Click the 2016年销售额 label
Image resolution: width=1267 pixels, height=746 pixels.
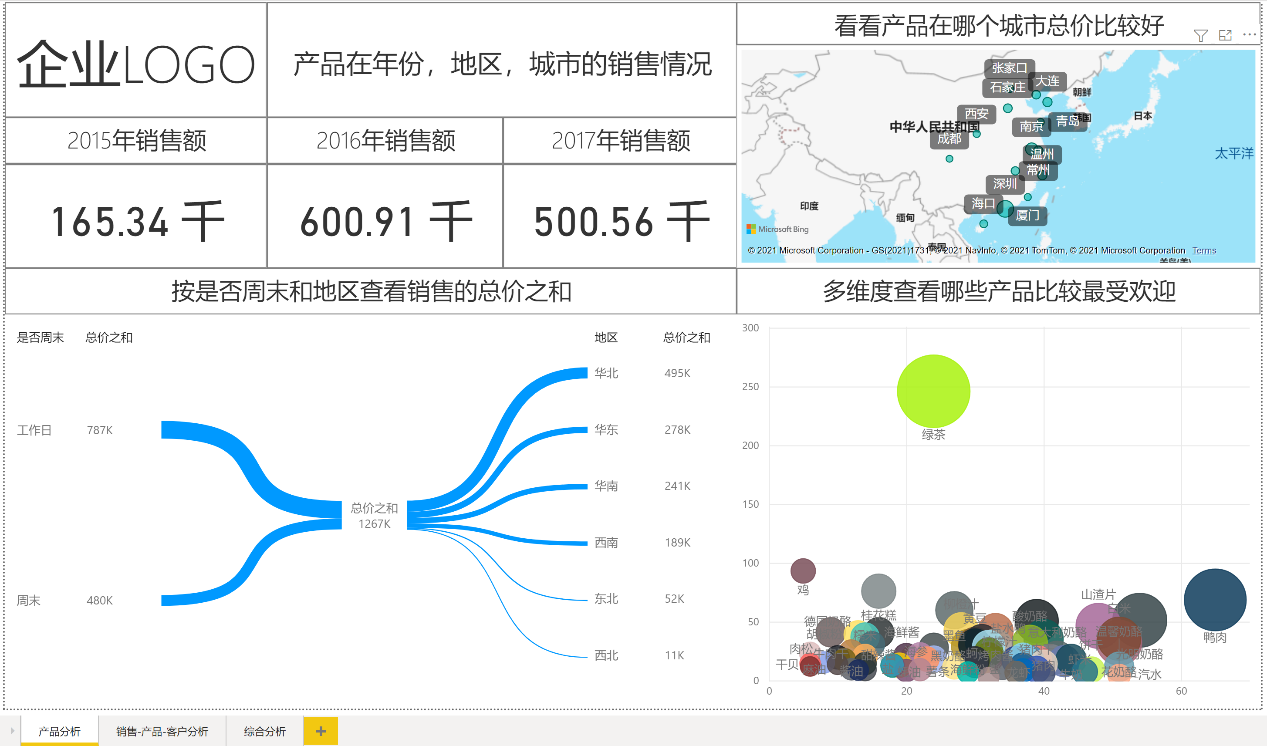[385, 141]
